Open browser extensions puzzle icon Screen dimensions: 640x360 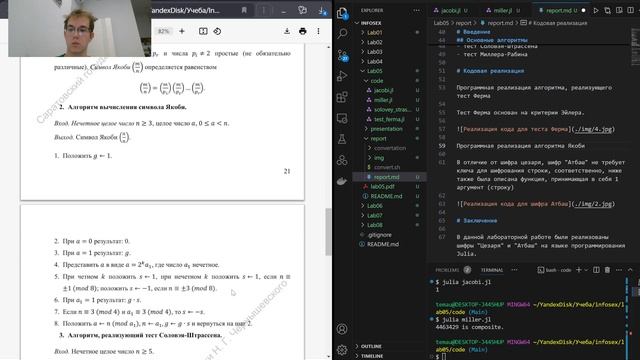tap(302, 10)
